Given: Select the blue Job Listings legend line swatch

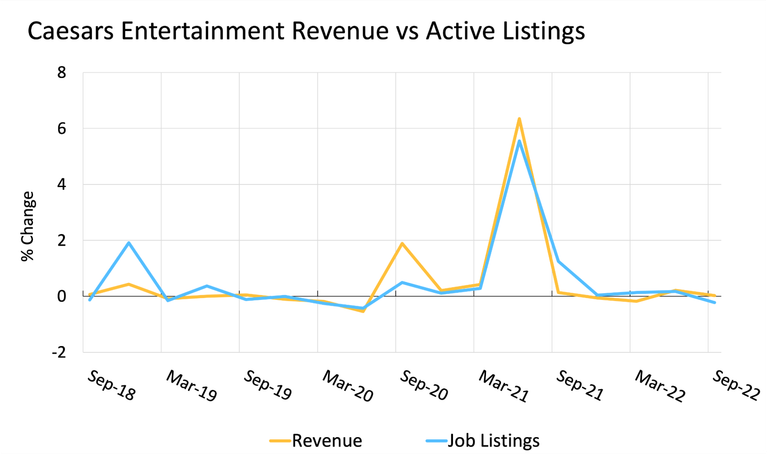Looking at the screenshot, I should point(437,441).
